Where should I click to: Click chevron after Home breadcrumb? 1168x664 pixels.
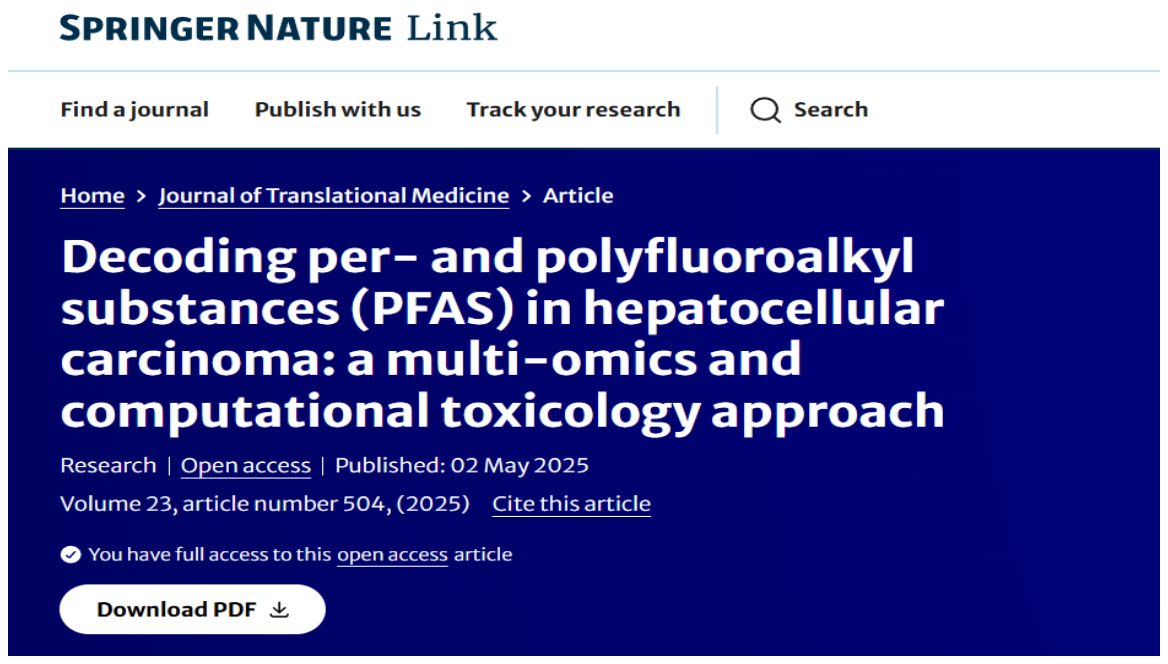tap(142, 196)
